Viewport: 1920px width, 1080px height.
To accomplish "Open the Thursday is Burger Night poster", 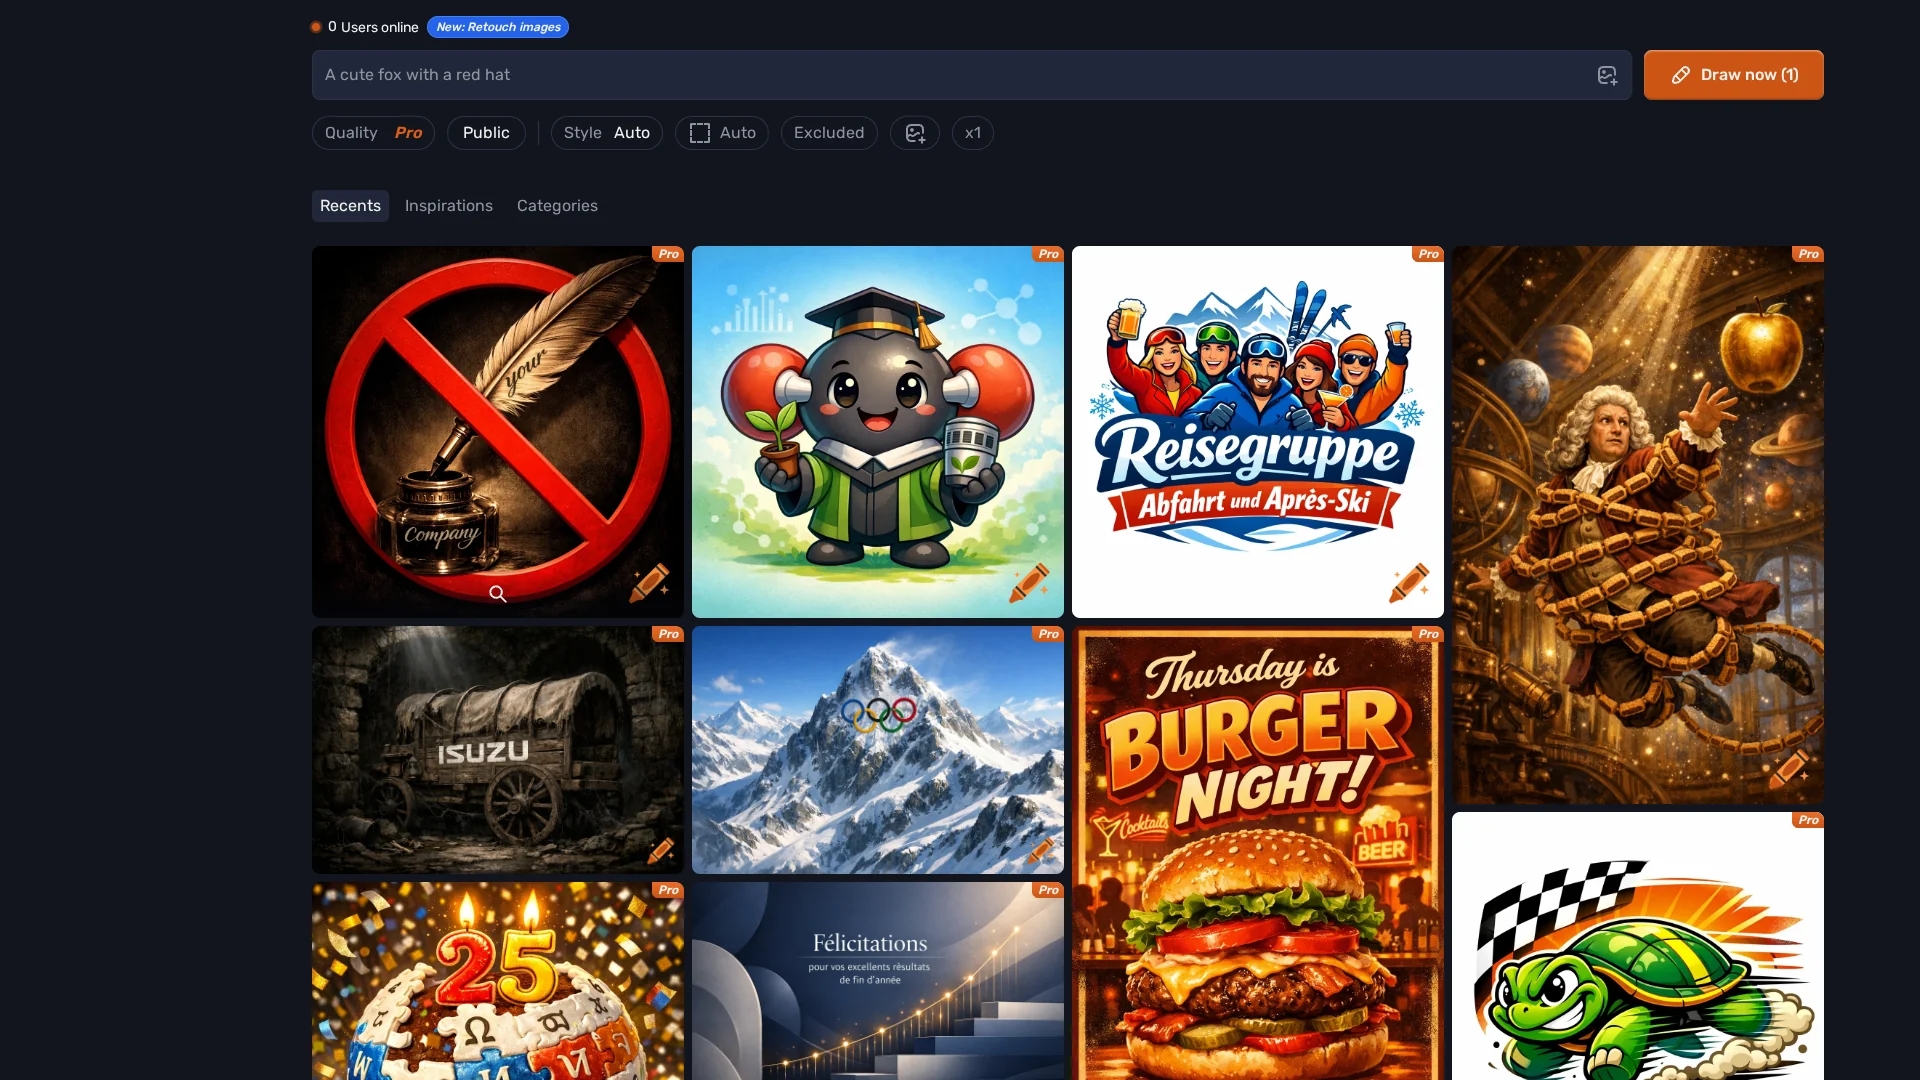I will pos(1258,853).
